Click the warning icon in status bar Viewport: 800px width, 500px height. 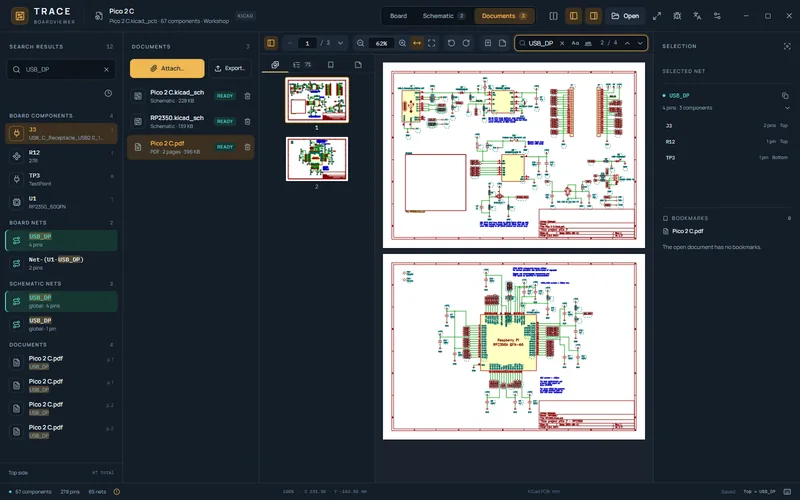[x=116, y=492]
